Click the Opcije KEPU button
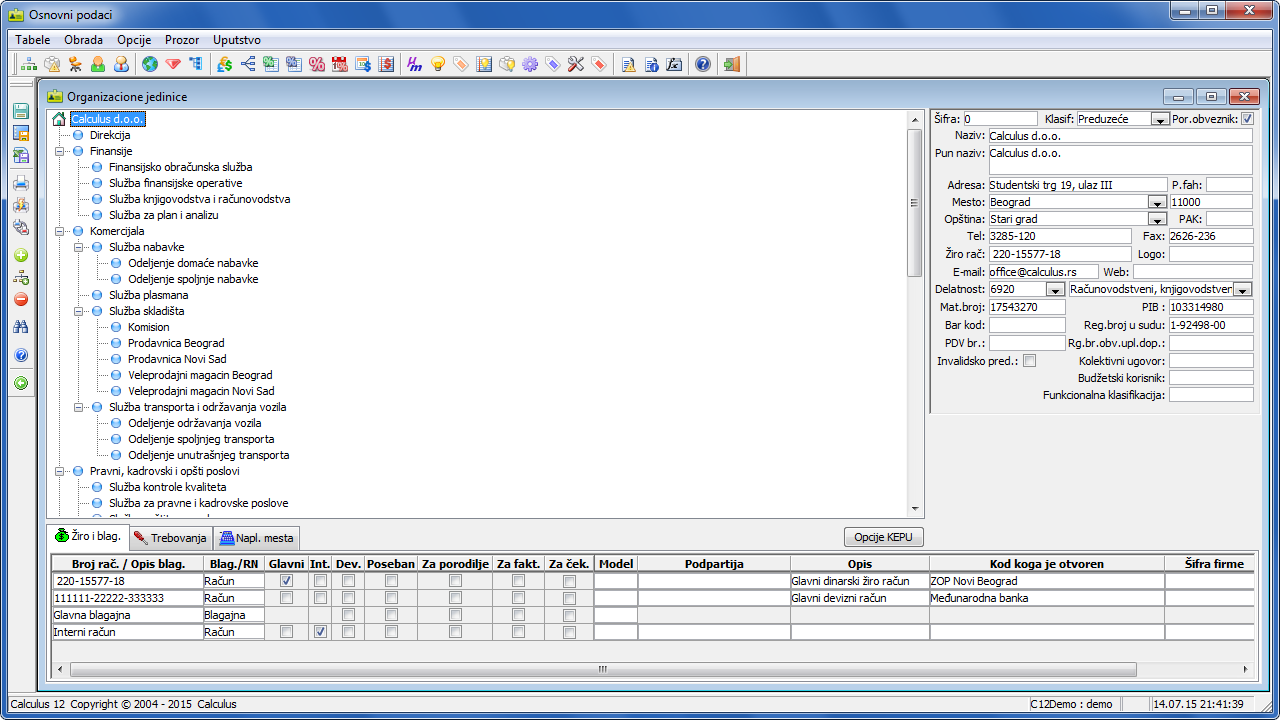The width and height of the screenshot is (1280, 720). click(883, 537)
